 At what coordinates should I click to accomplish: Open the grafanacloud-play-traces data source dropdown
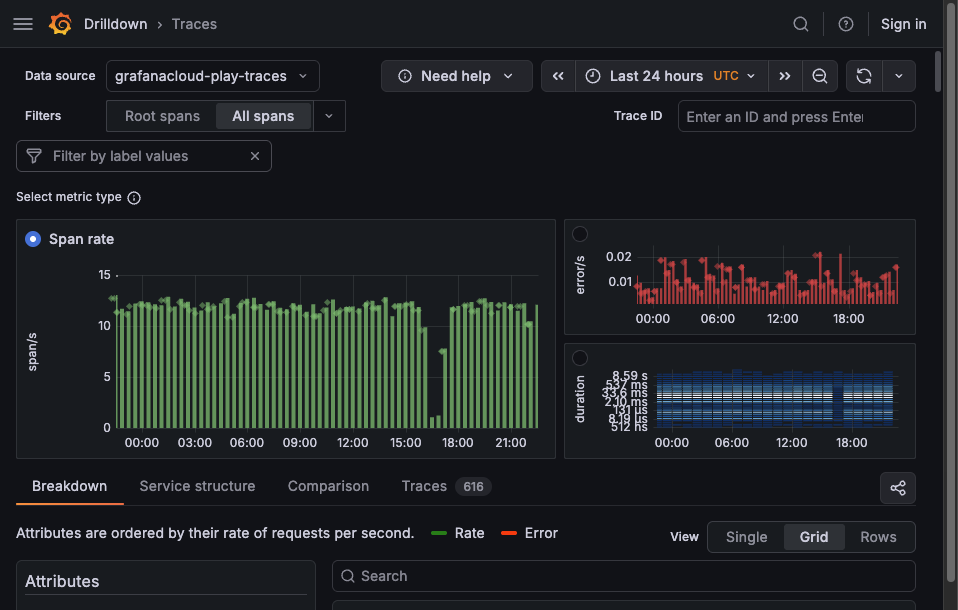point(212,76)
